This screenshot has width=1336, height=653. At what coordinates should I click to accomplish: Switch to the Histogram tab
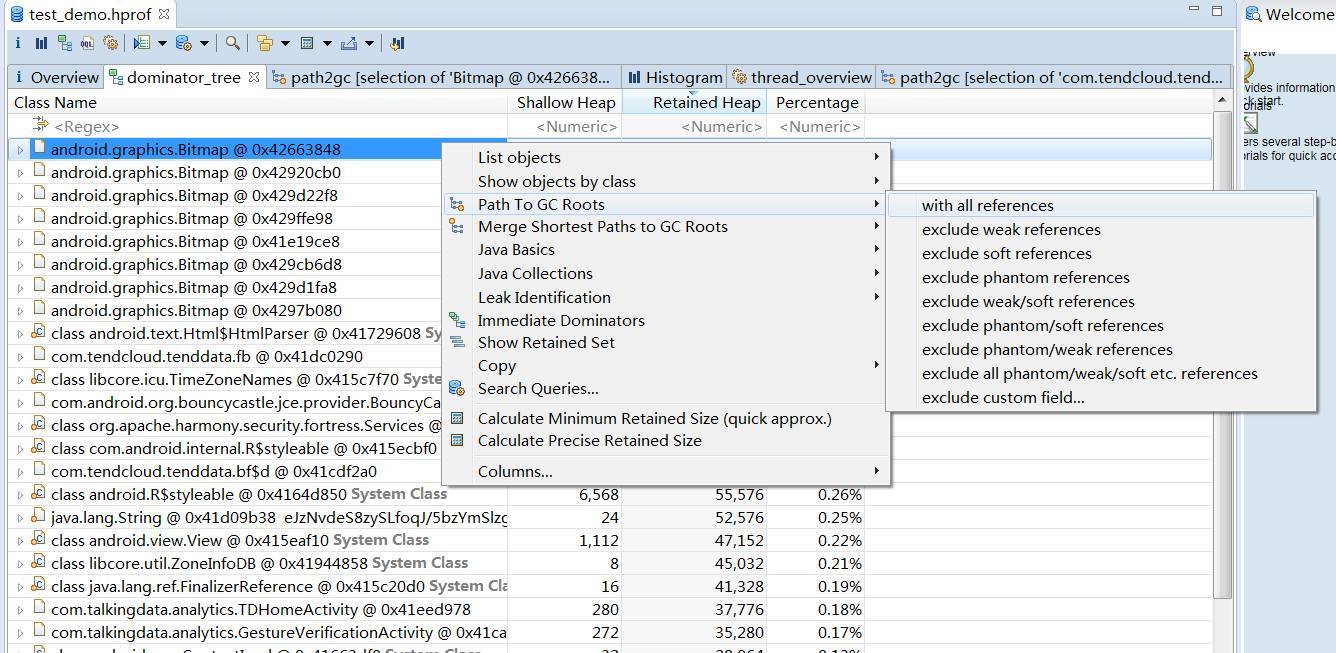pos(674,77)
